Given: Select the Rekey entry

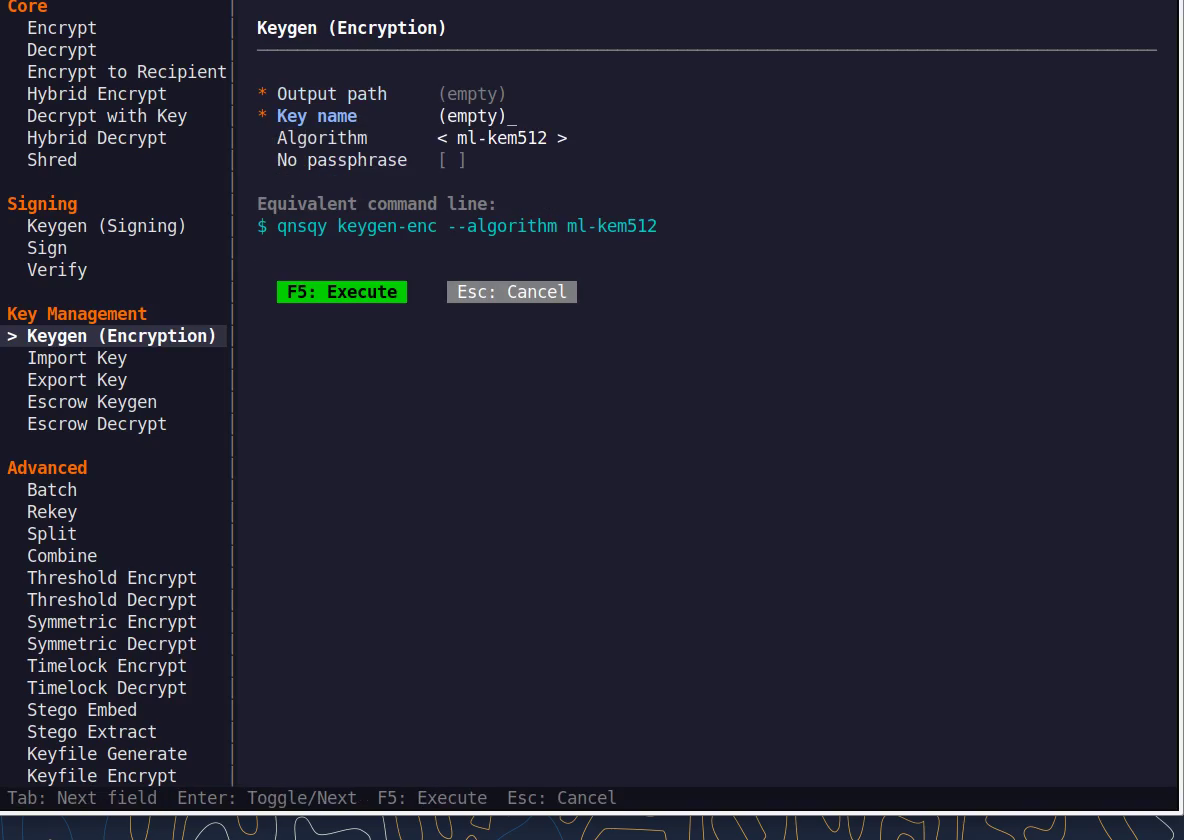Looking at the screenshot, I should pos(52,511).
